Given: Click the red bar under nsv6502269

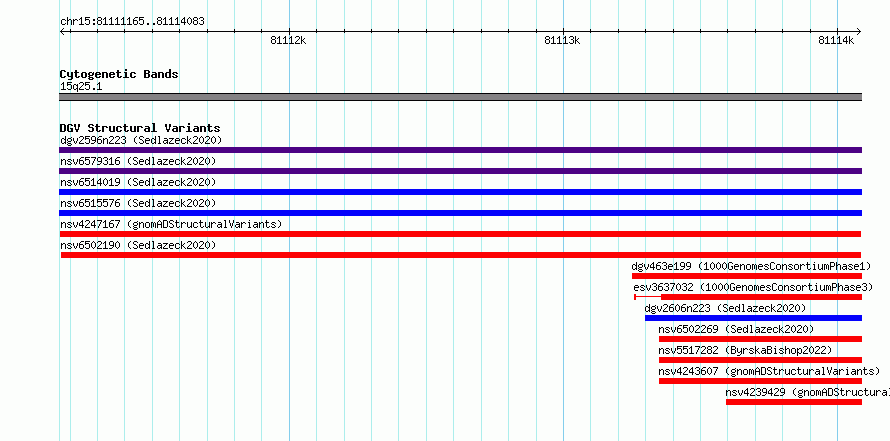Looking at the screenshot, I should (x=760, y=339).
